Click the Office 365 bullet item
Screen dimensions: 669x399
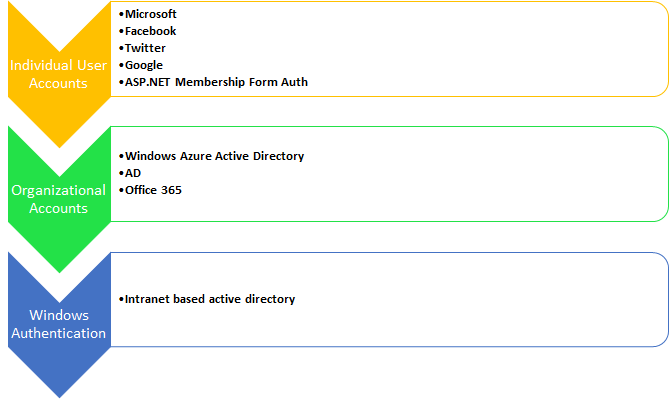tap(150, 190)
